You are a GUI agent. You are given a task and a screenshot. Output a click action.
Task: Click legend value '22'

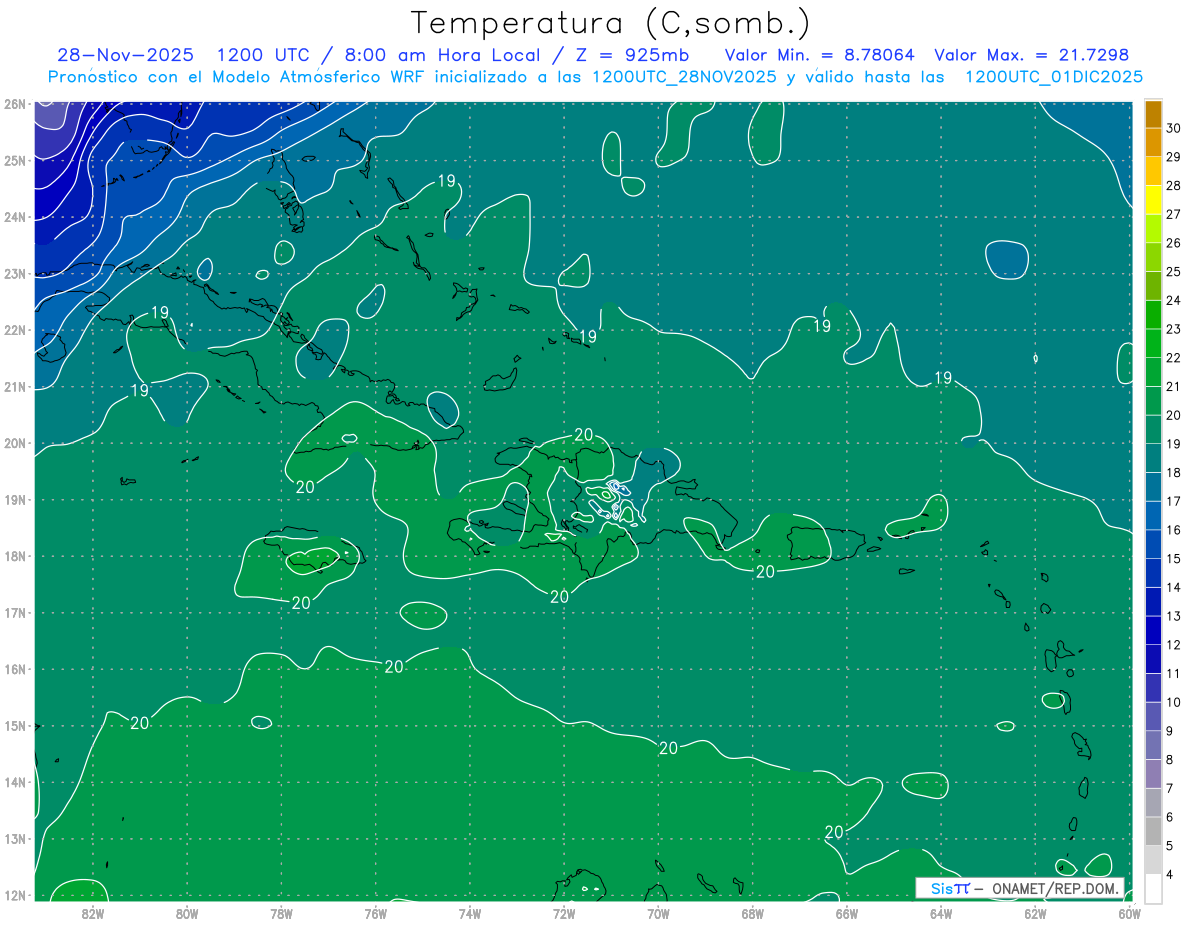pos(1173,358)
